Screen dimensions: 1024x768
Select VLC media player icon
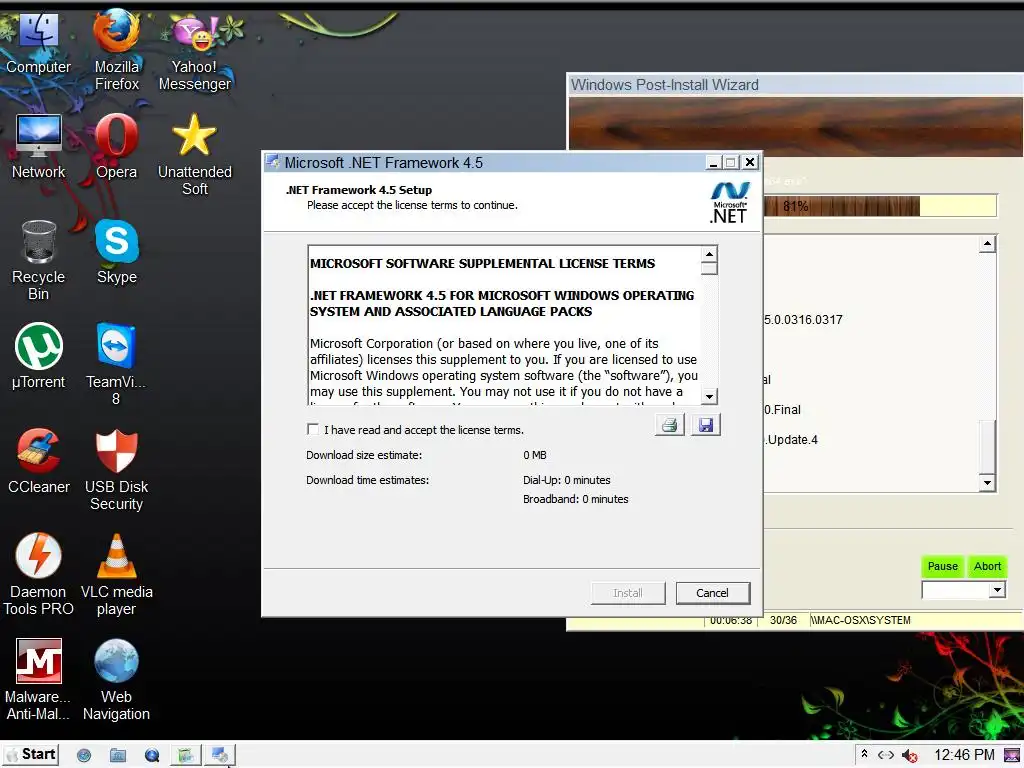tap(116, 575)
